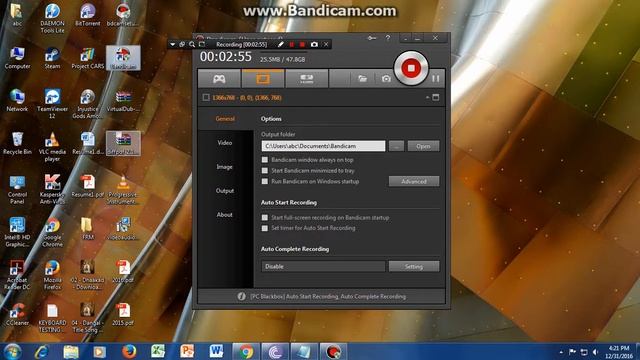Image resolution: width=640 pixels, height=360 pixels.
Task: Enable Bandicam window always on top
Action: point(265,160)
